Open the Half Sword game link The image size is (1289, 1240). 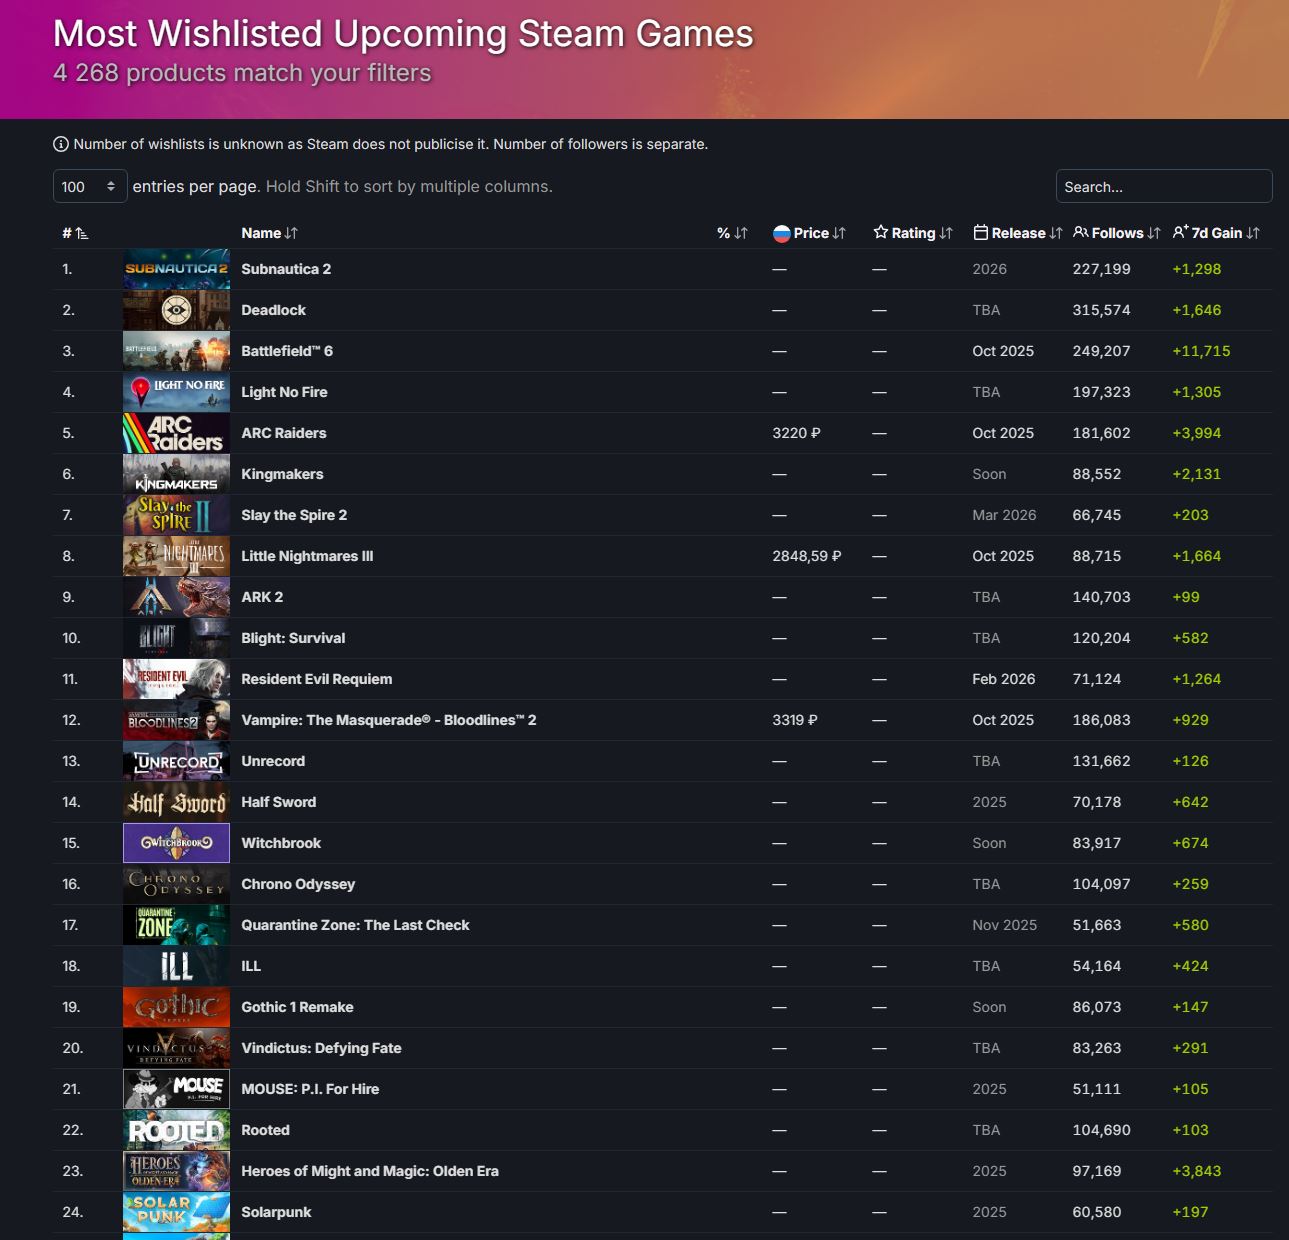[x=279, y=802]
